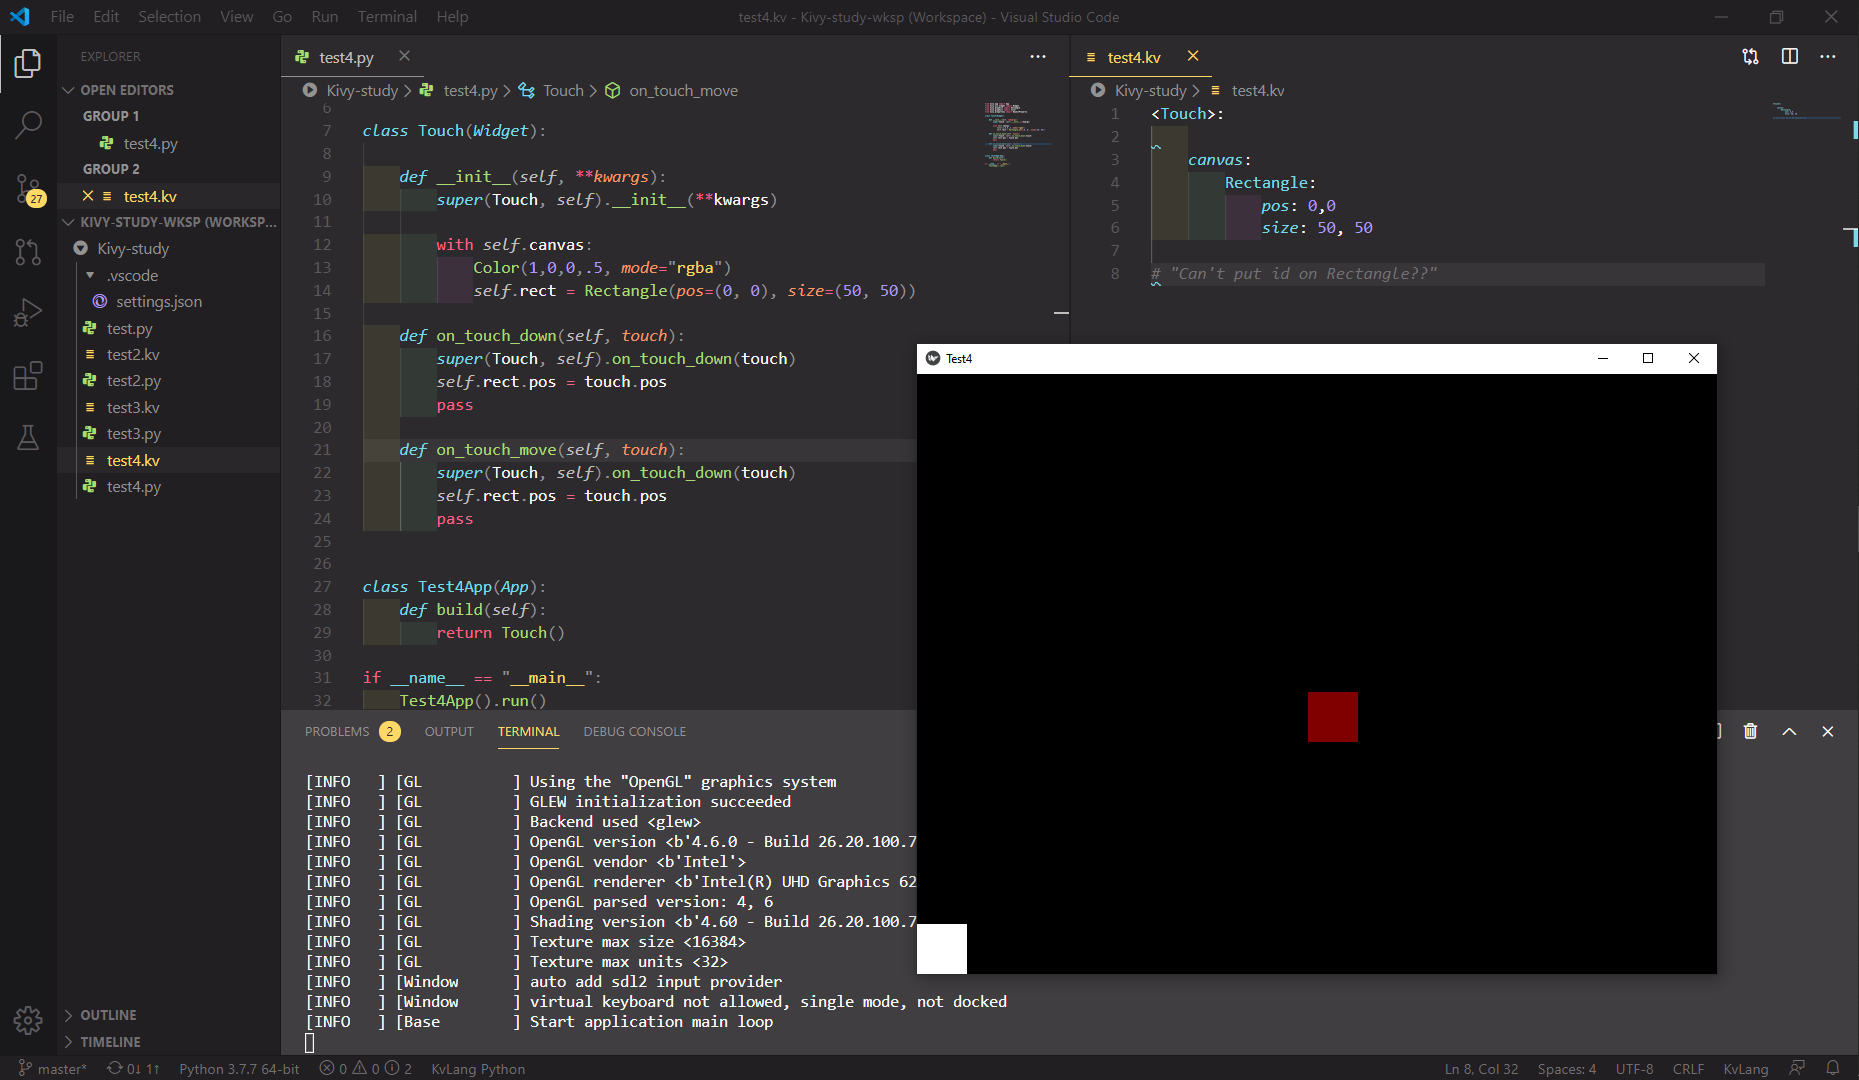Screen dimensions: 1859x1080
Task: Click the dark red square in Test4 window
Action: click(1332, 716)
